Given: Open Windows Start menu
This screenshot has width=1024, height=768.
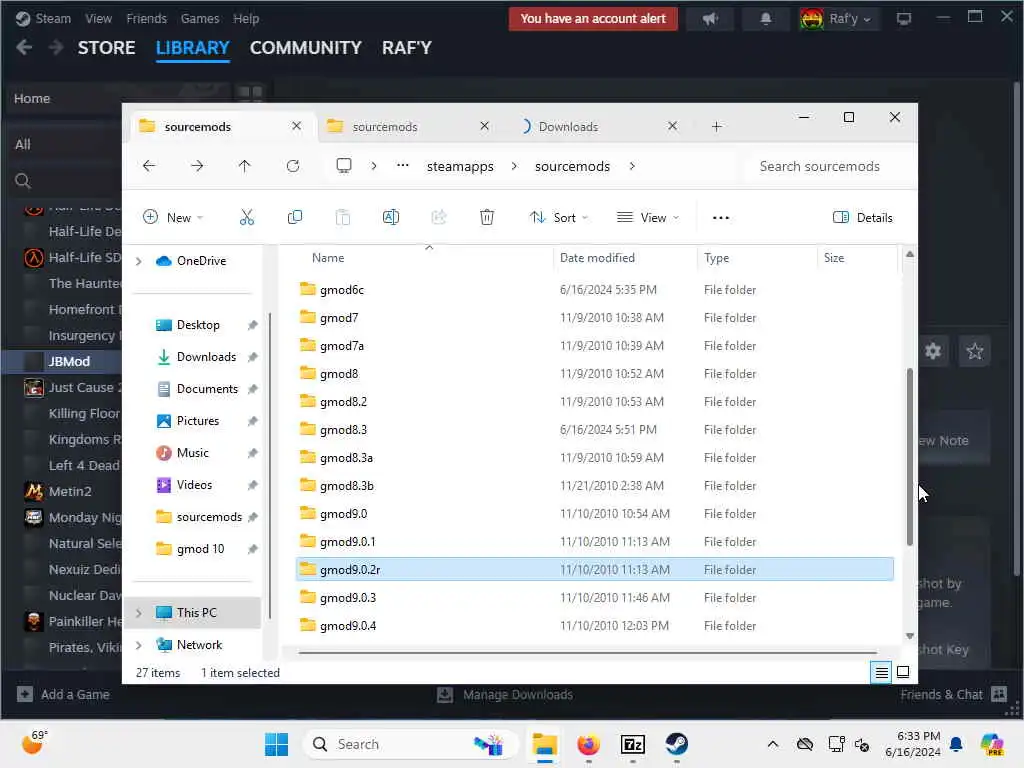Looking at the screenshot, I should (276, 744).
